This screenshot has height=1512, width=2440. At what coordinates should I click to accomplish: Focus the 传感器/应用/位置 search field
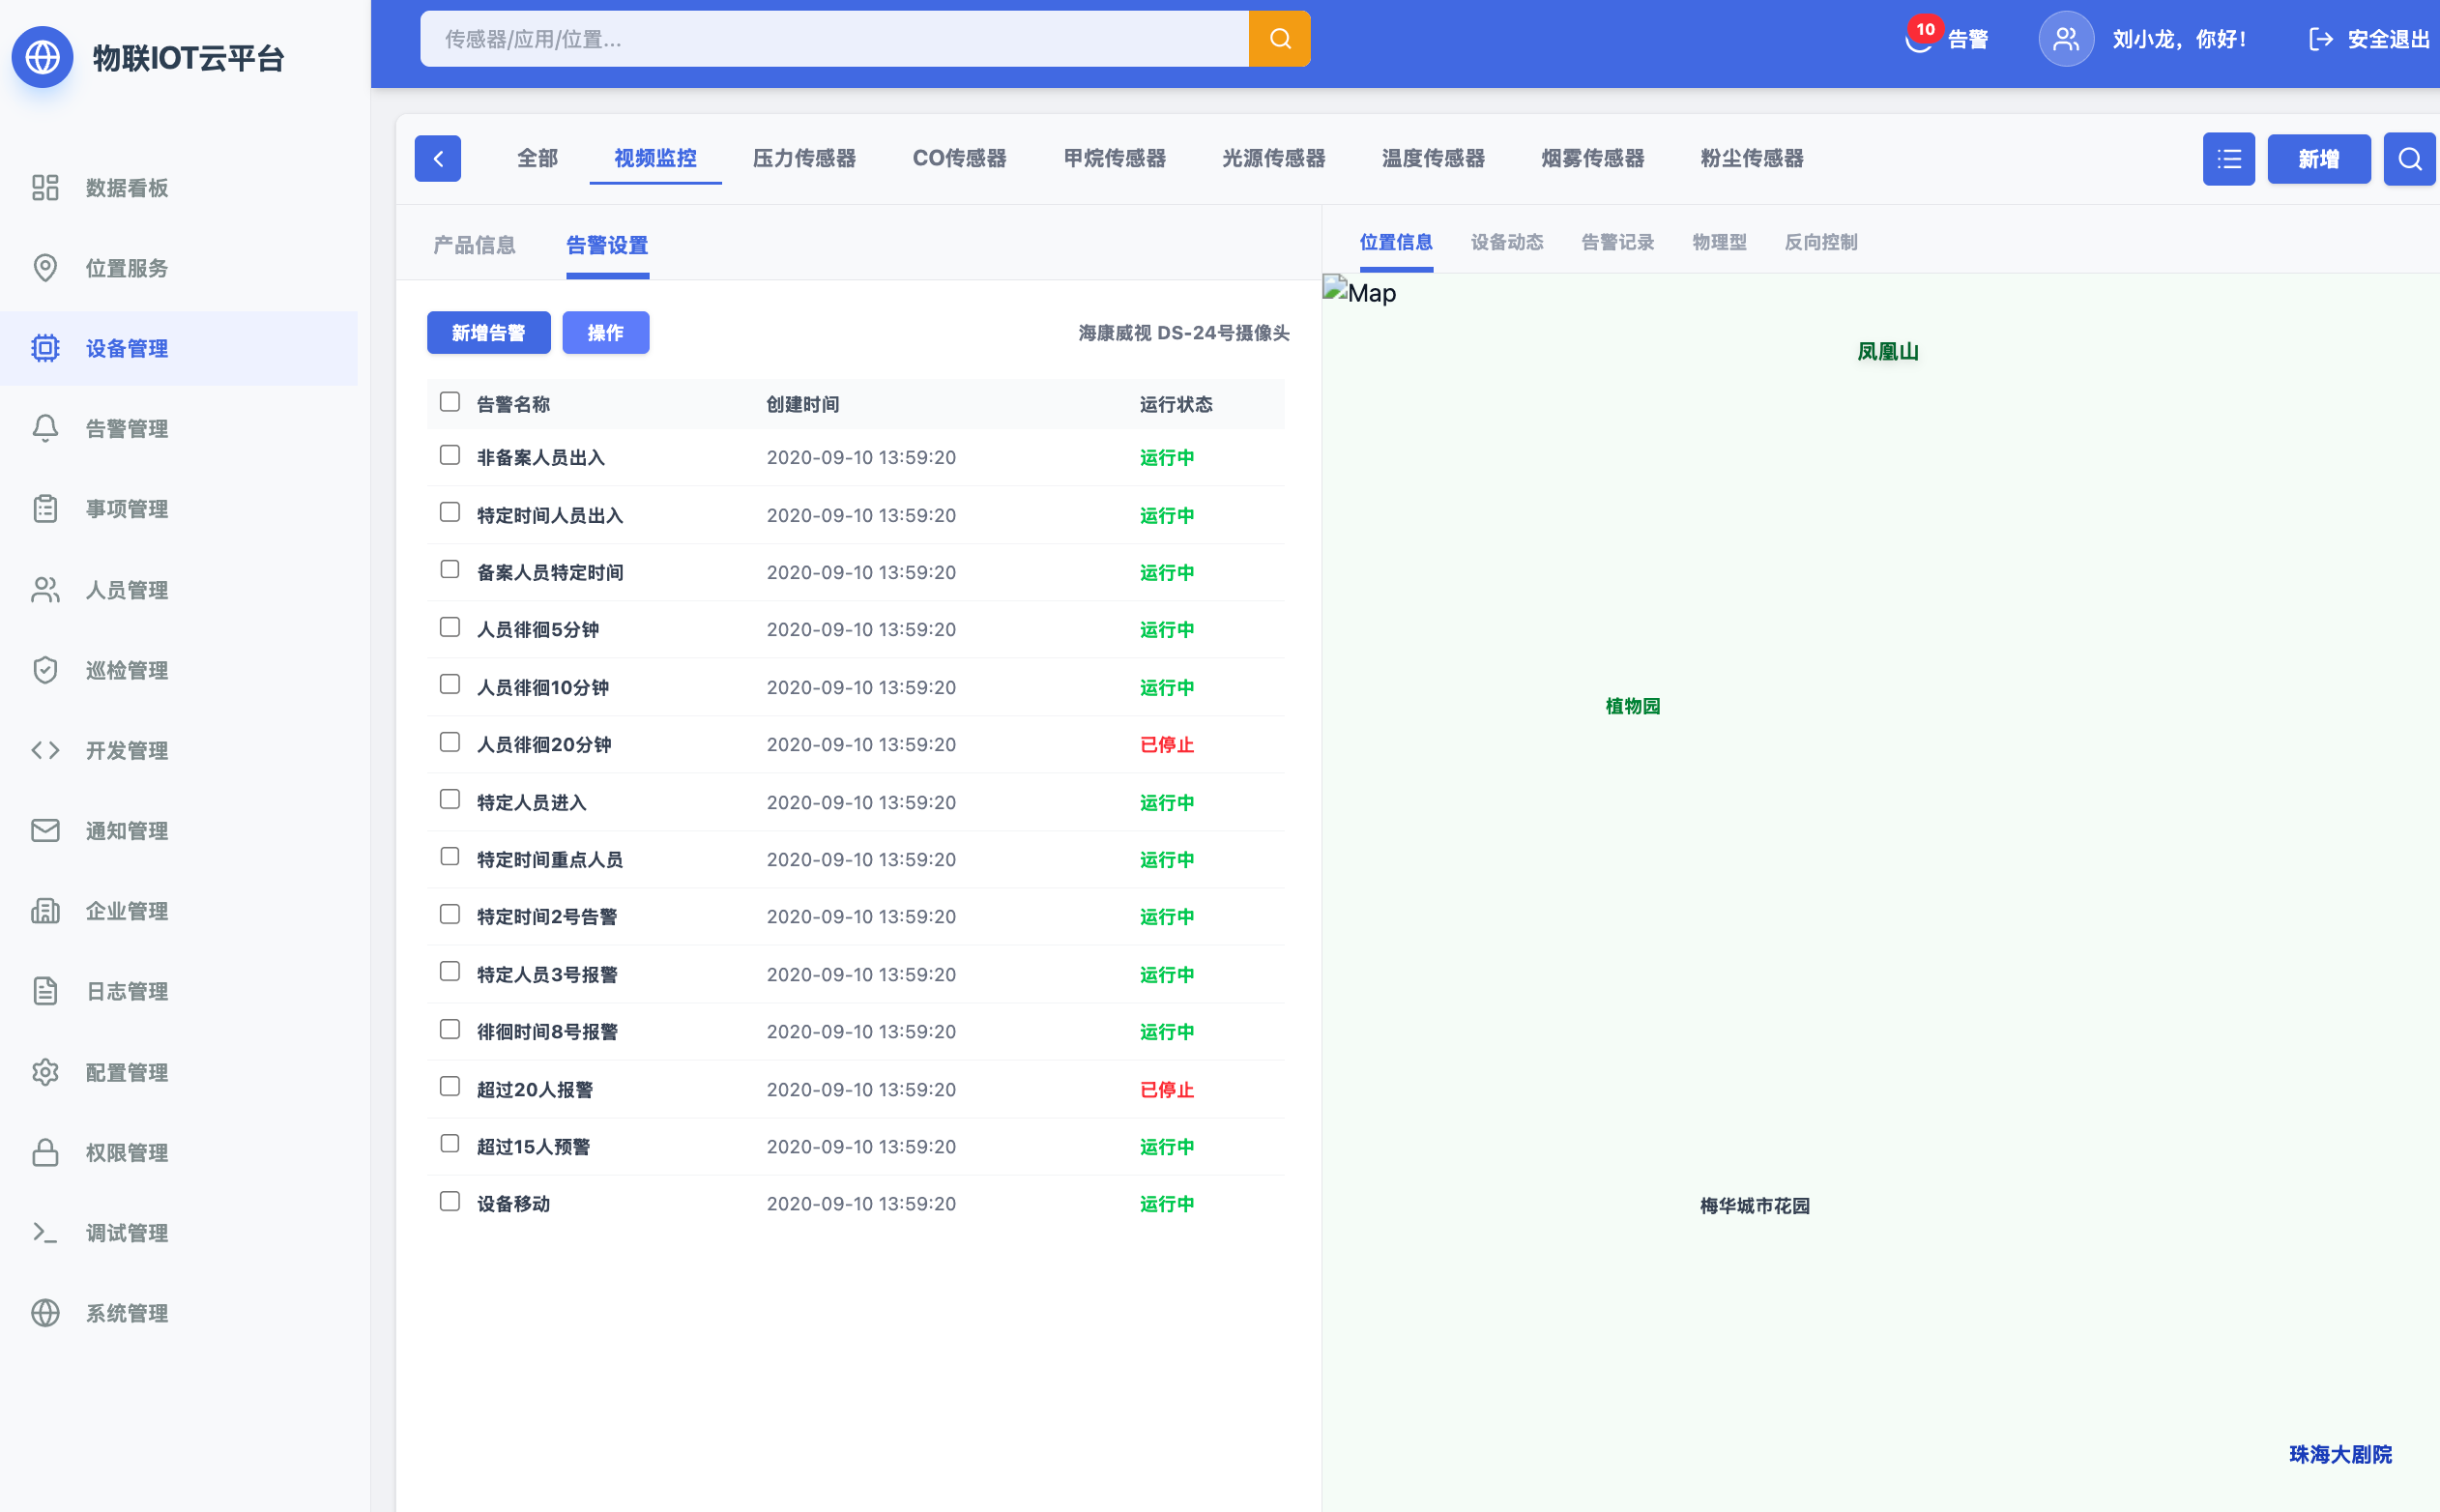[834, 39]
